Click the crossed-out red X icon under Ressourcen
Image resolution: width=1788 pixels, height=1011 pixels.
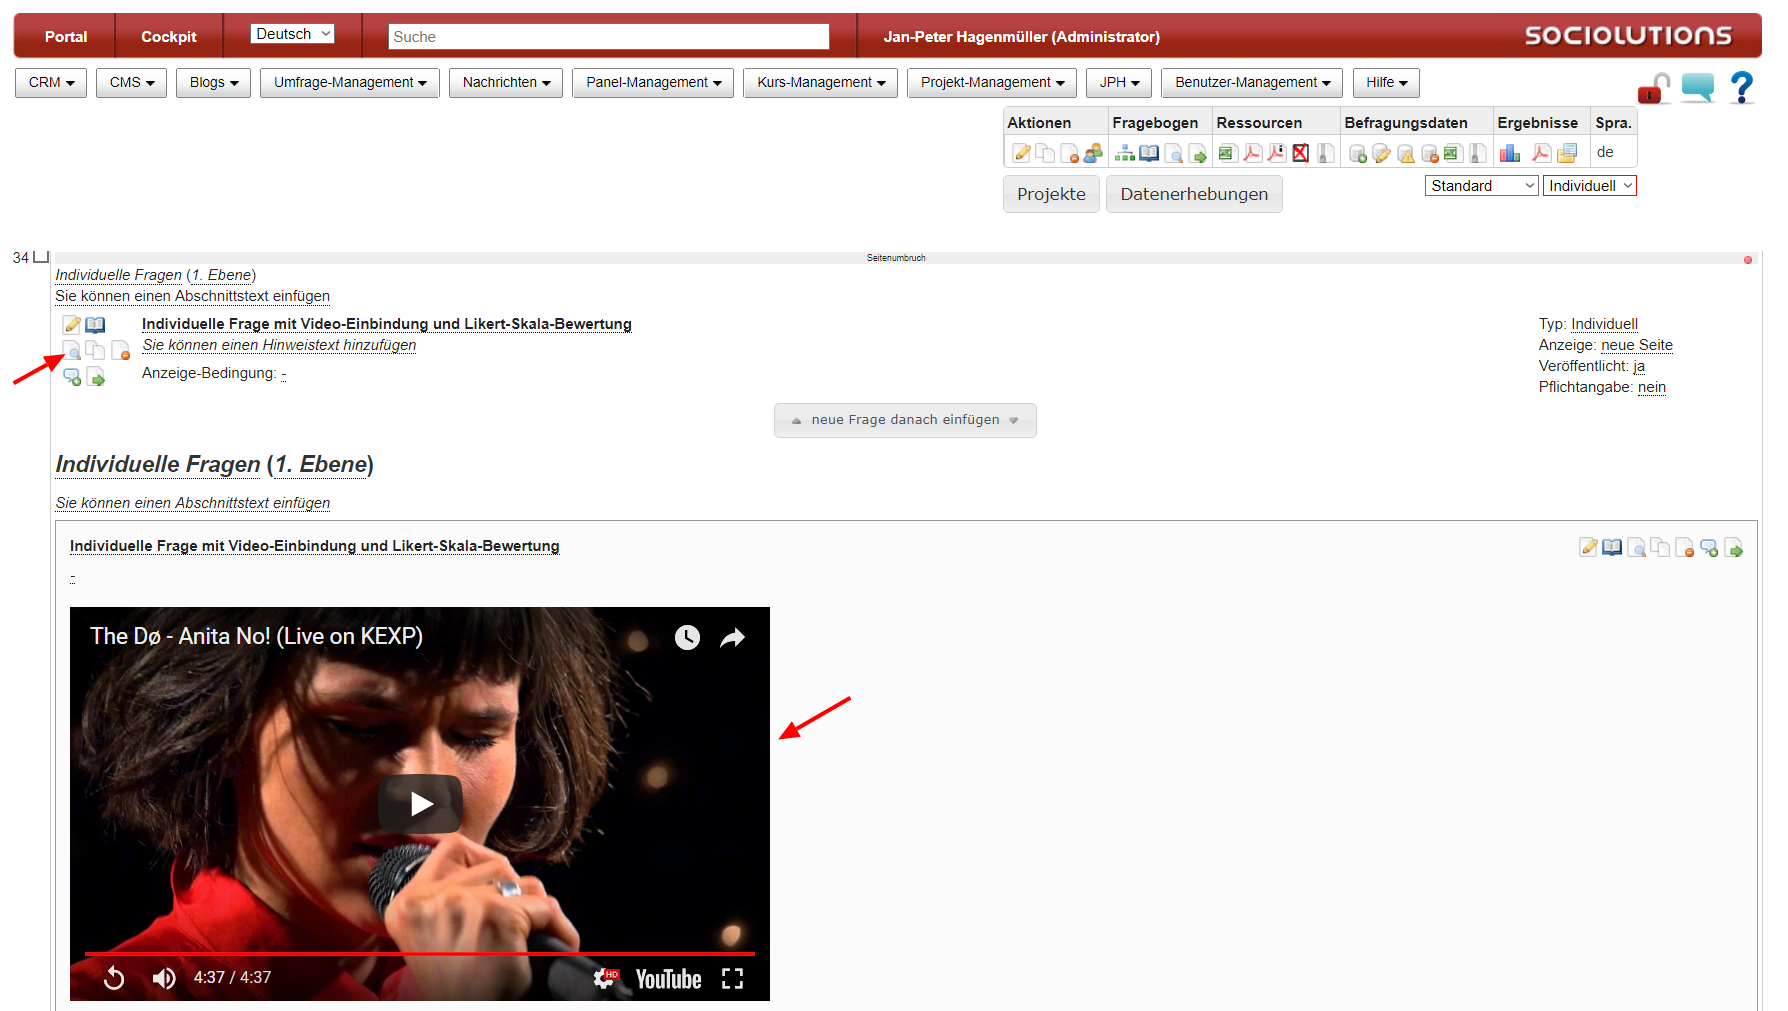(x=1300, y=153)
